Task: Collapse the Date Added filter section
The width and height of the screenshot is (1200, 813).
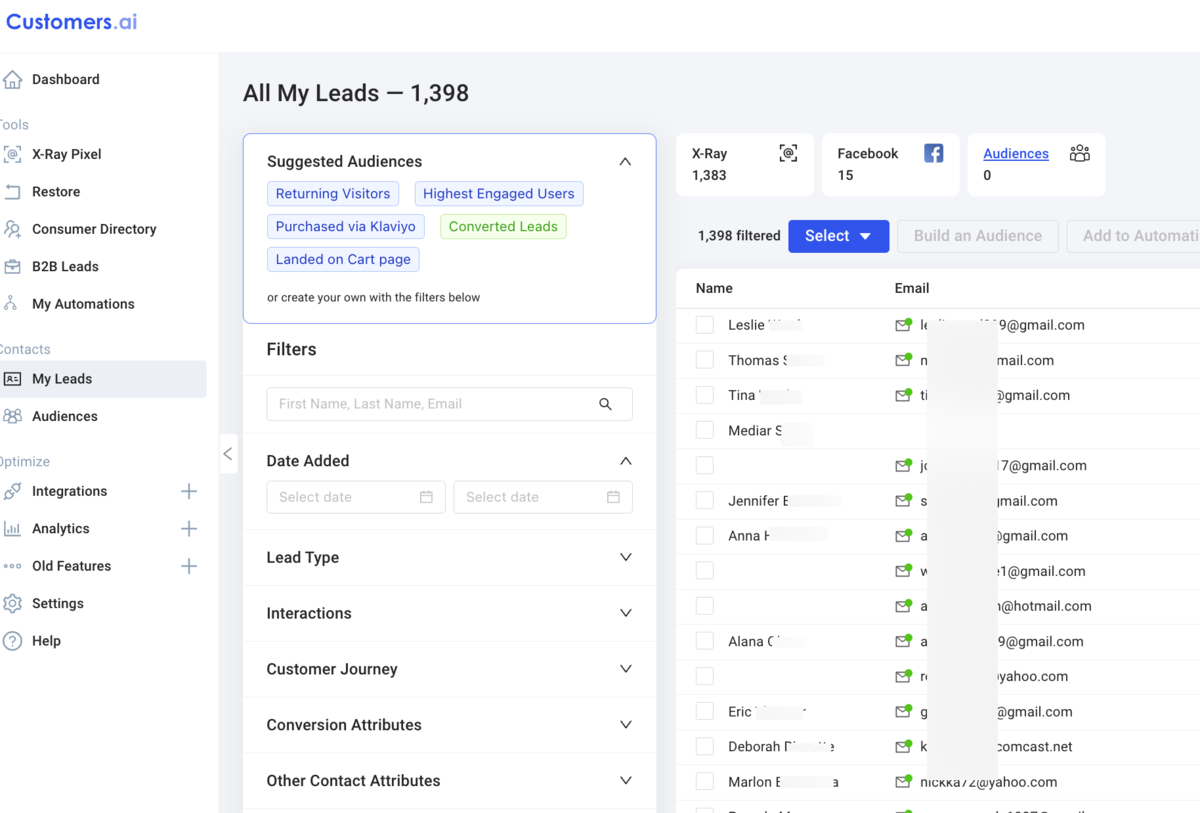Action: tap(626, 461)
